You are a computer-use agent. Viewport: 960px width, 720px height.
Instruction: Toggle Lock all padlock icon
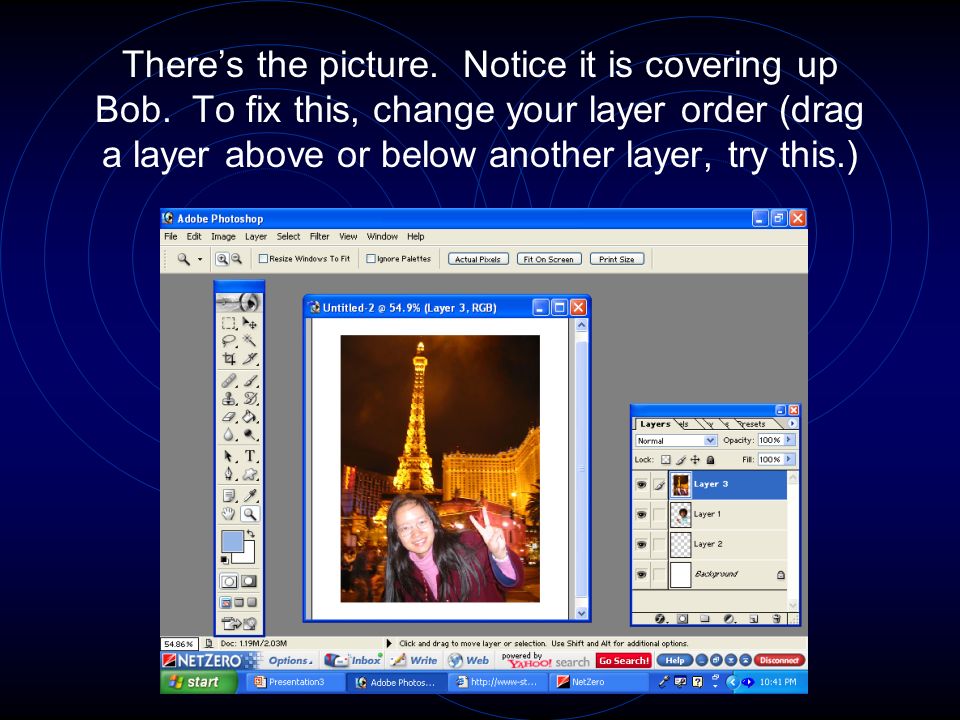(710, 459)
